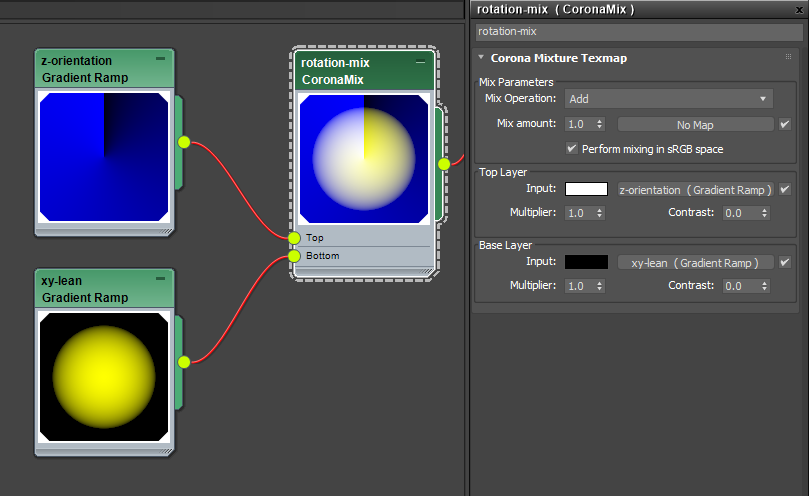Collapse the Corona Mixture Texmap rollout
The image size is (809, 496).
481,57
